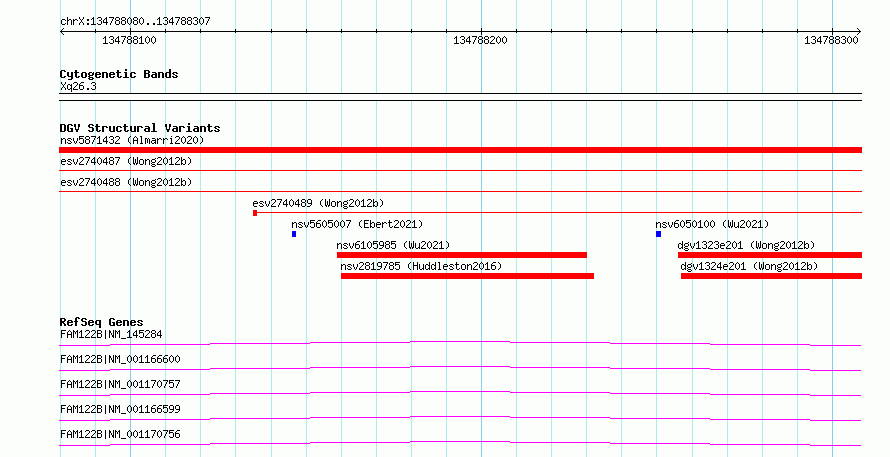890x457 pixels.
Task: Click the red start marker of esv2740489
Action: [x=255, y=213]
